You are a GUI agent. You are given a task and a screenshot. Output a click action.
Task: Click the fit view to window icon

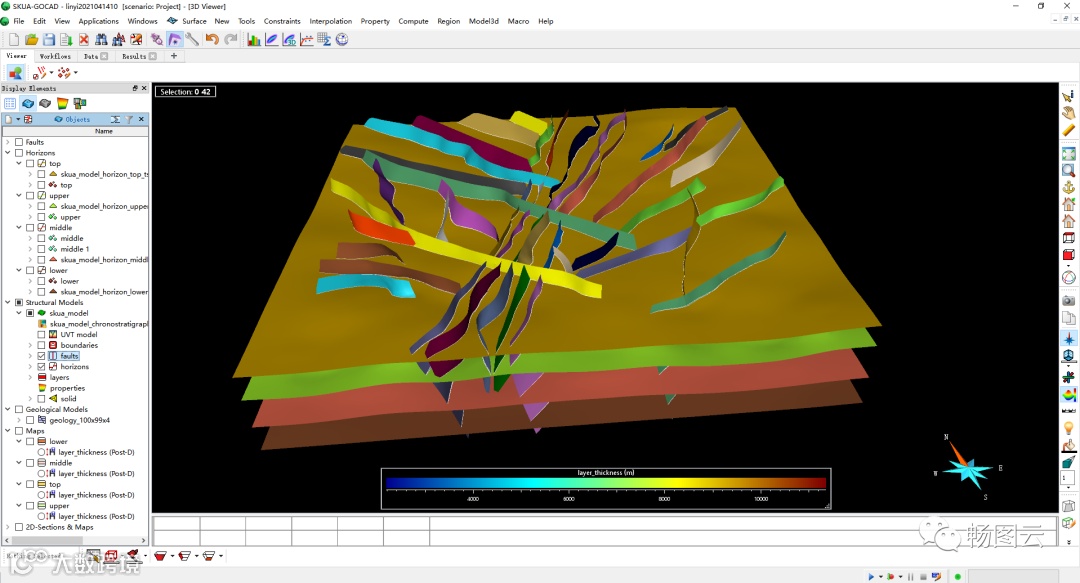point(1068,153)
